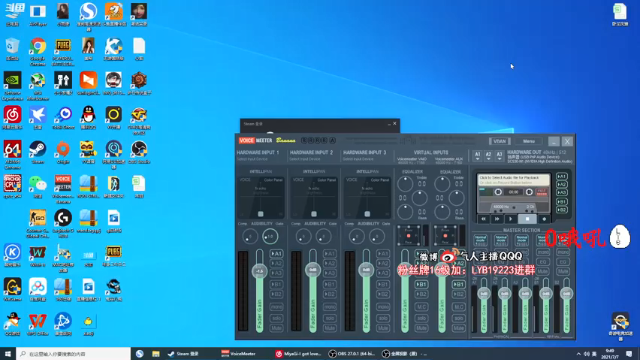This screenshot has width=640, height=360.
Task: Select Normal mode button on first master bus
Action: pos(480,240)
